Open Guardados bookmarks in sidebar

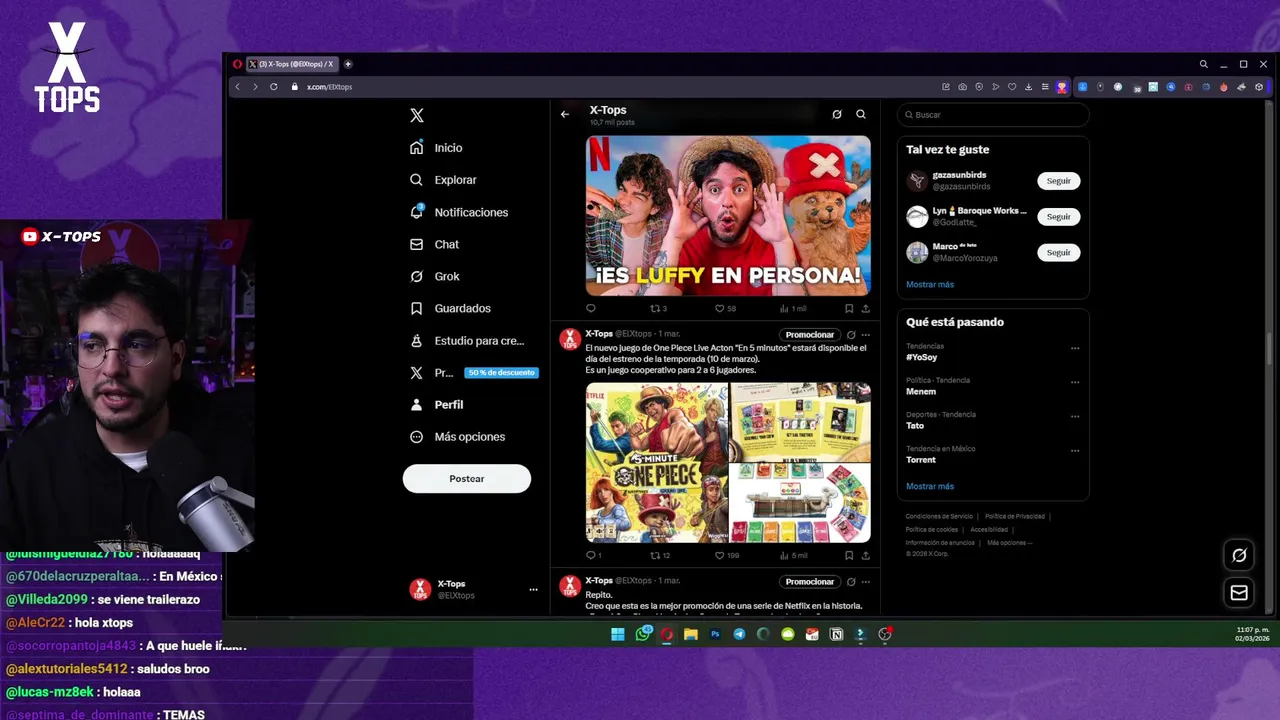coord(450,308)
